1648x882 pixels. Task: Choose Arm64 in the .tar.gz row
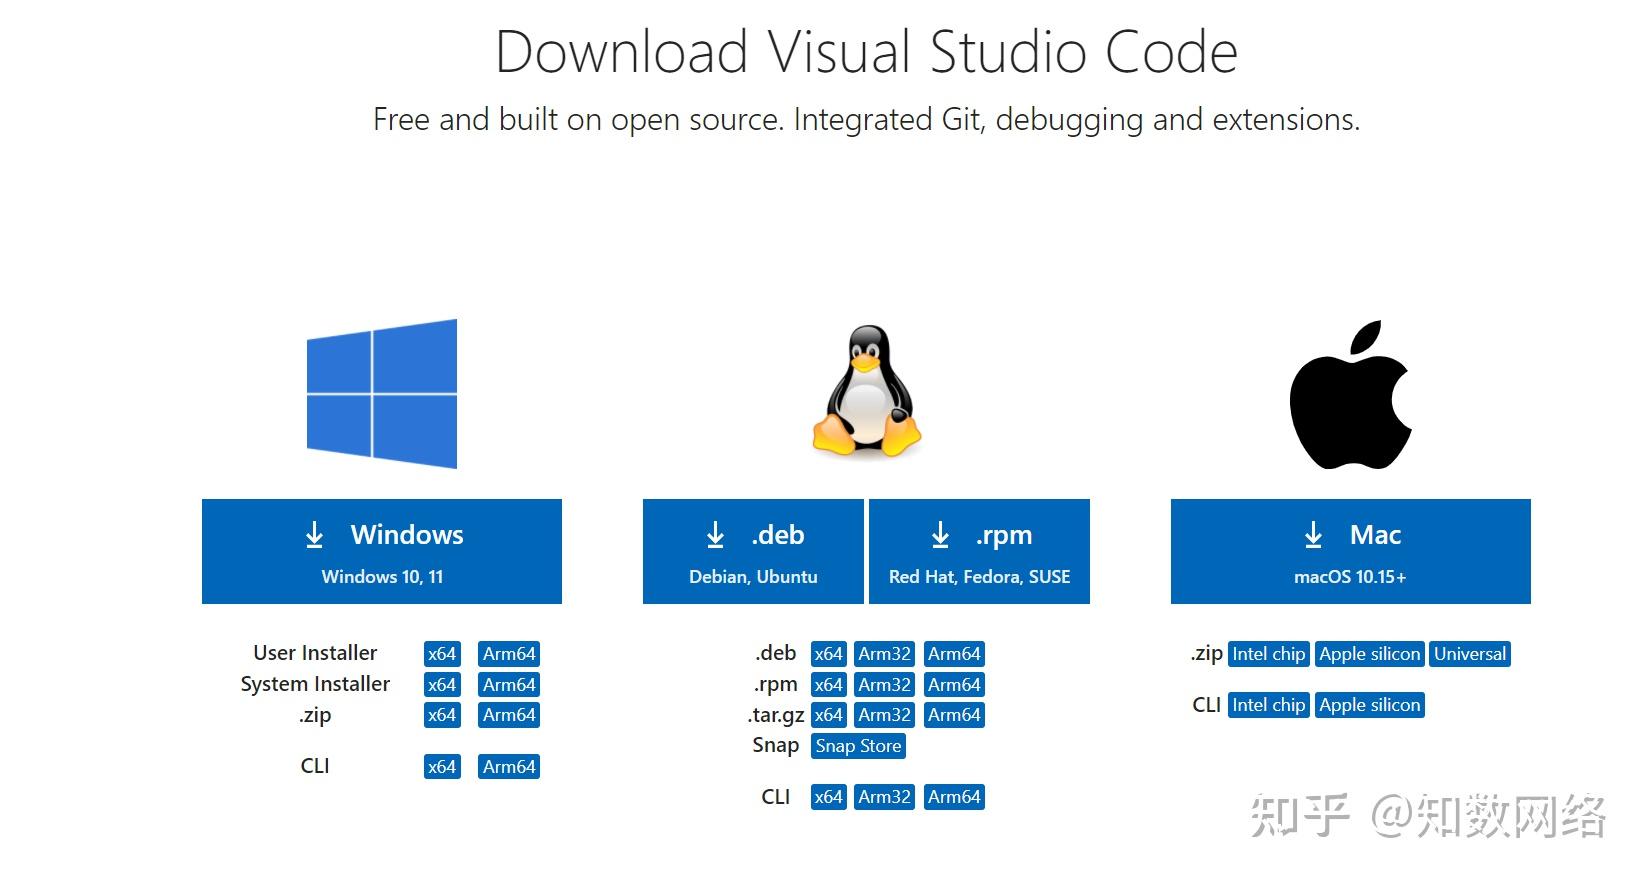tap(954, 715)
